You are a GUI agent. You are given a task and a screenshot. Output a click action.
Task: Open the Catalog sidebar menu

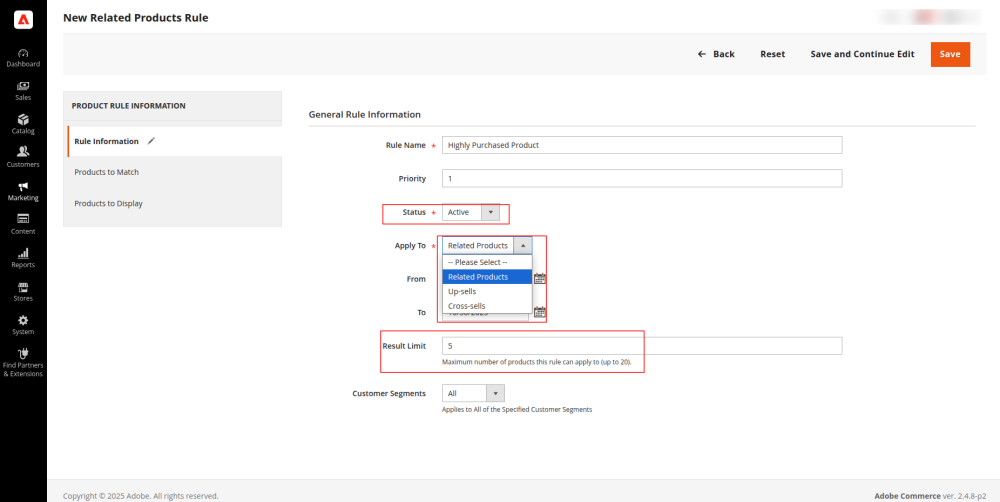point(23,123)
